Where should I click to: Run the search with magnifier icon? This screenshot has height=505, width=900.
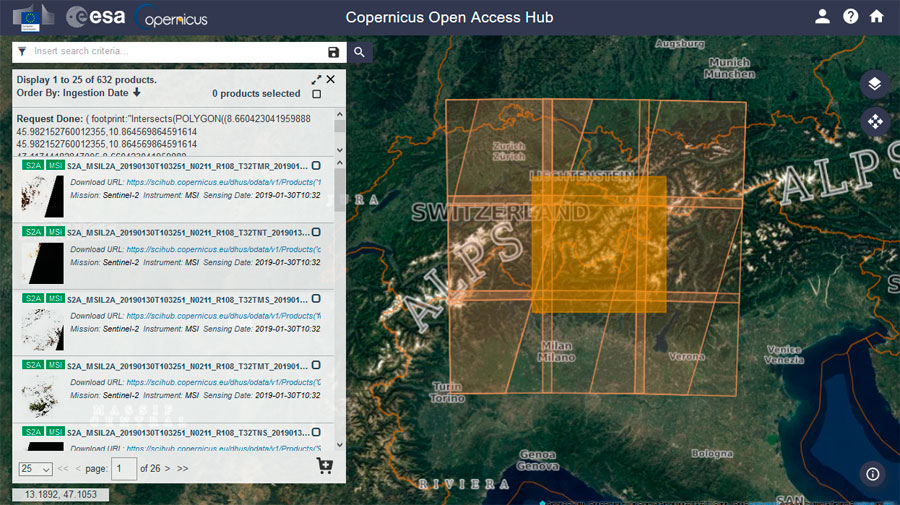(x=359, y=52)
